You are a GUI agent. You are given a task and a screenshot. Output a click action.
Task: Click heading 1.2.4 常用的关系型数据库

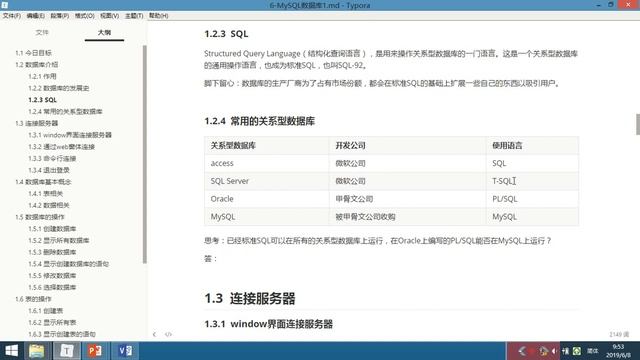[260, 121]
